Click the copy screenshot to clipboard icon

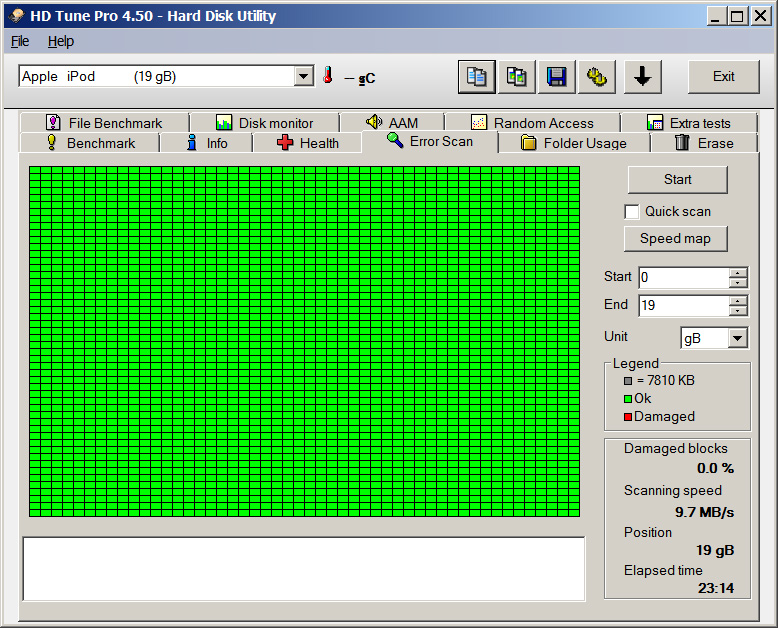pyautogui.click(x=517, y=77)
